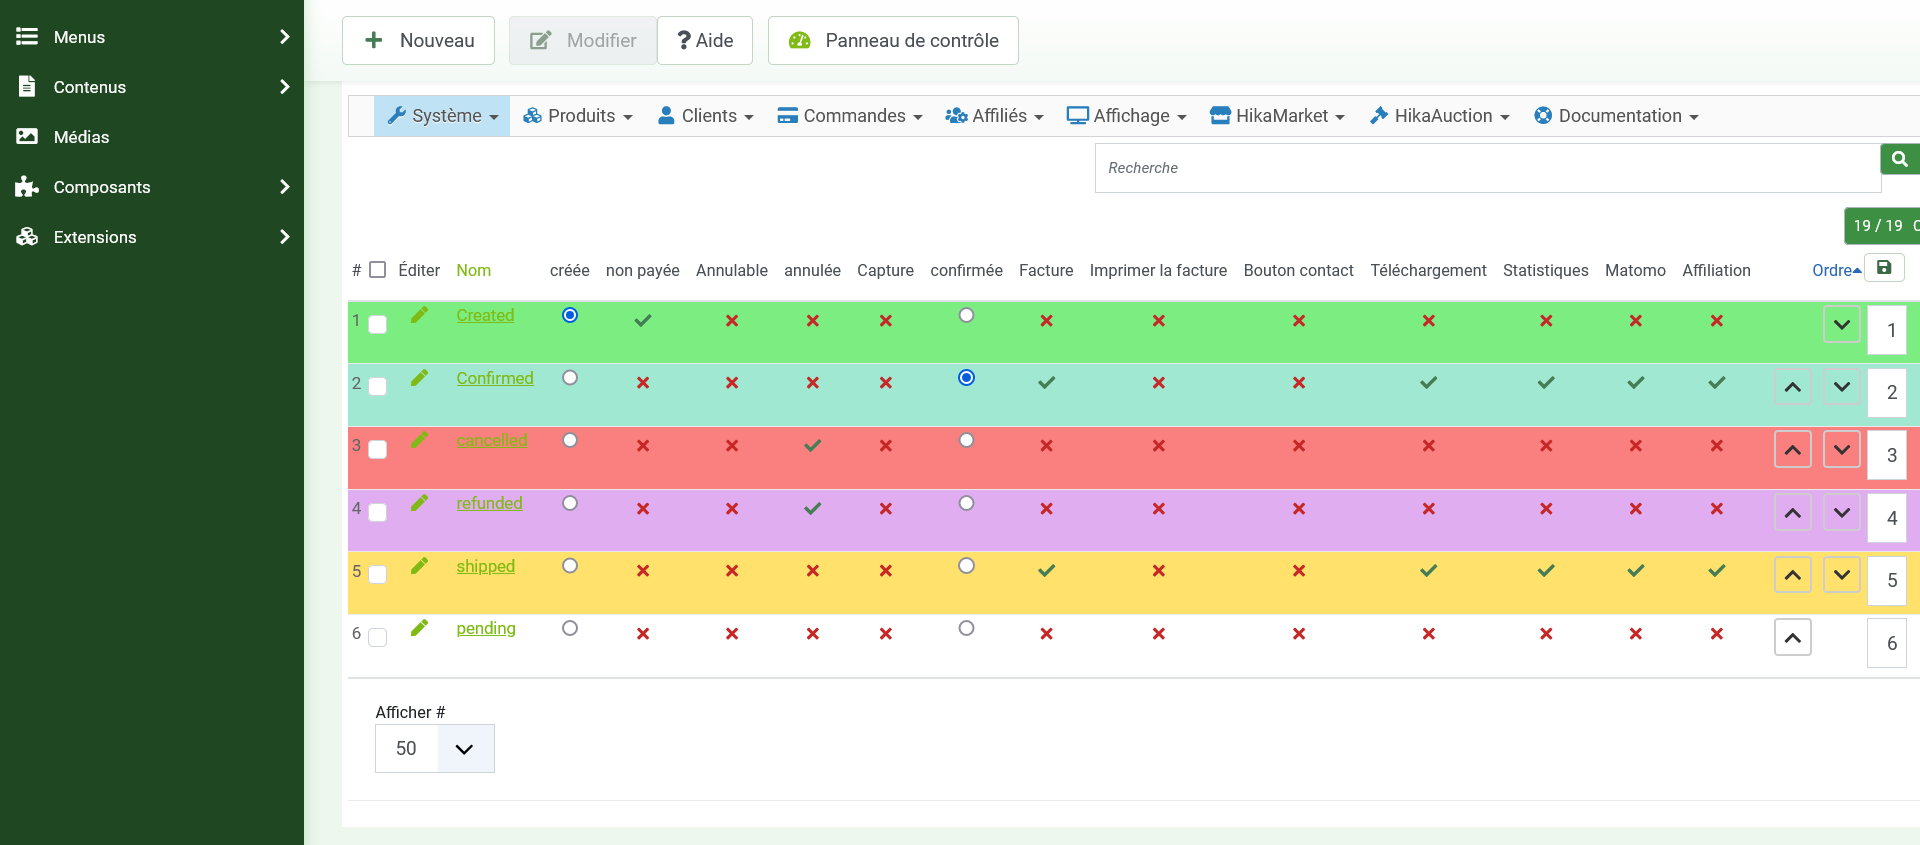This screenshot has height=845, width=1920.
Task: Toggle the annulée checkmark for cancelled
Action: [813, 446]
